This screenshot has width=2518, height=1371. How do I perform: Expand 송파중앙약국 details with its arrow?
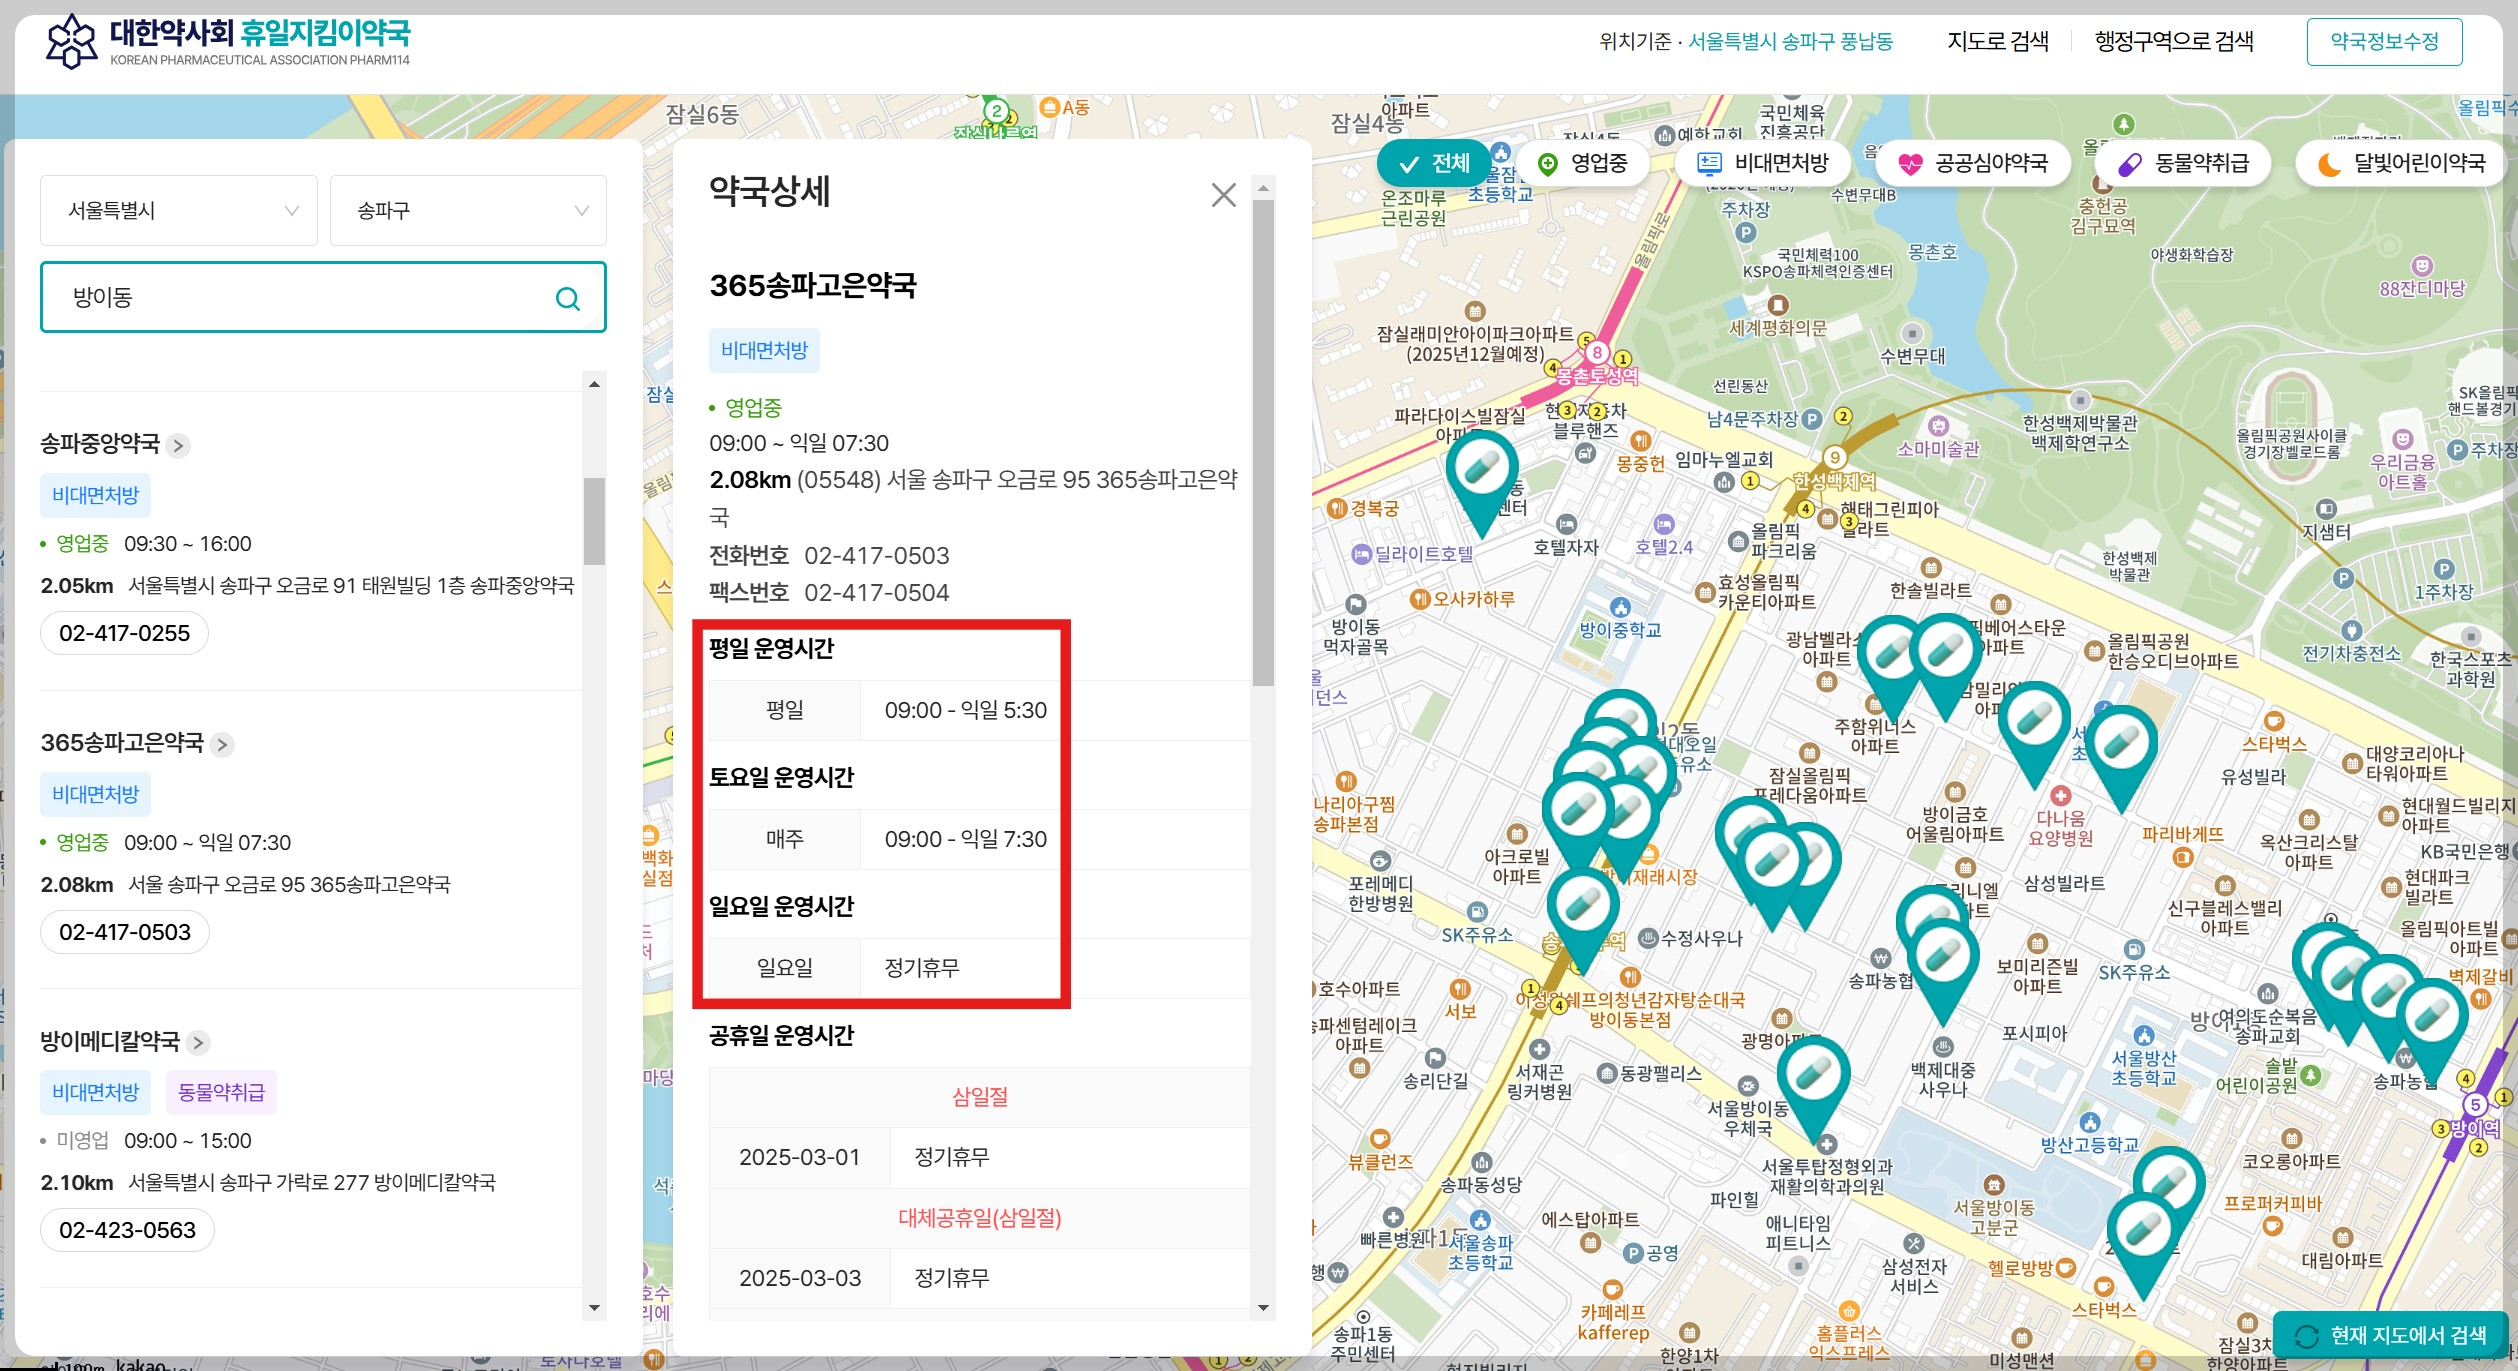click(x=180, y=447)
